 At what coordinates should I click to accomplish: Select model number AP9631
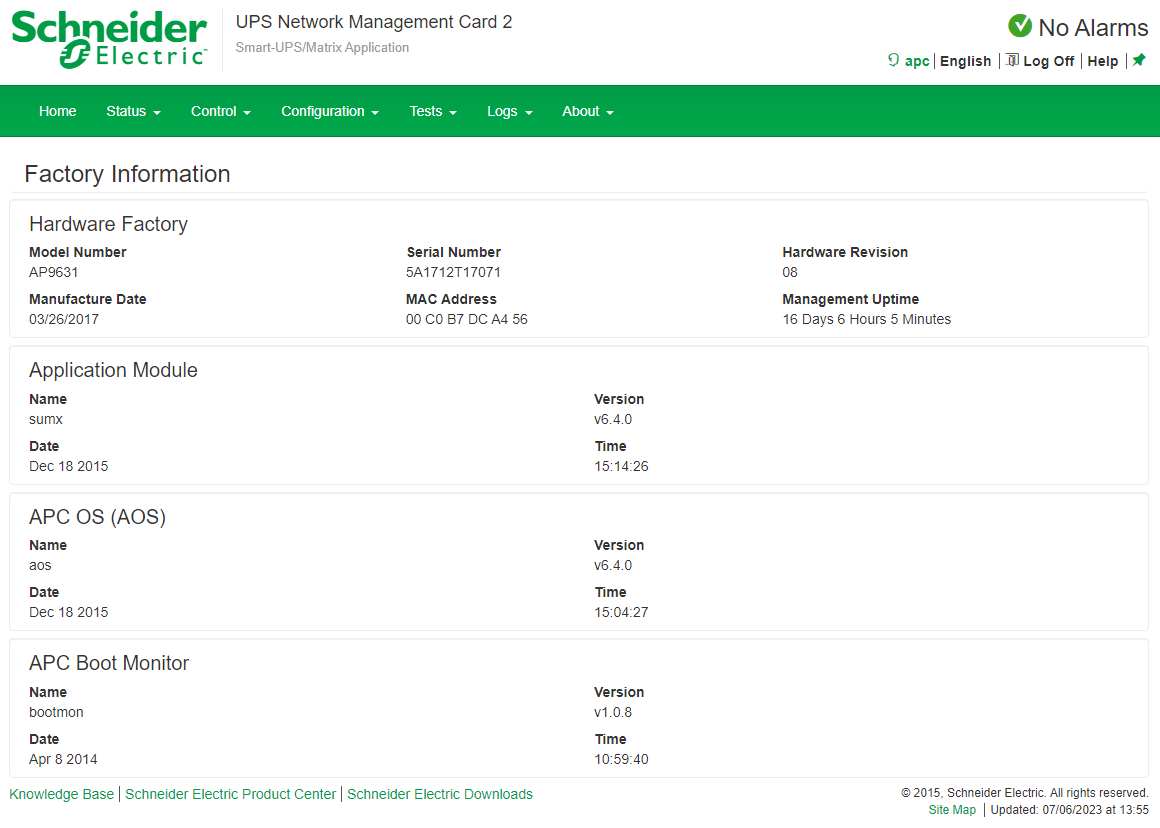tap(53, 272)
